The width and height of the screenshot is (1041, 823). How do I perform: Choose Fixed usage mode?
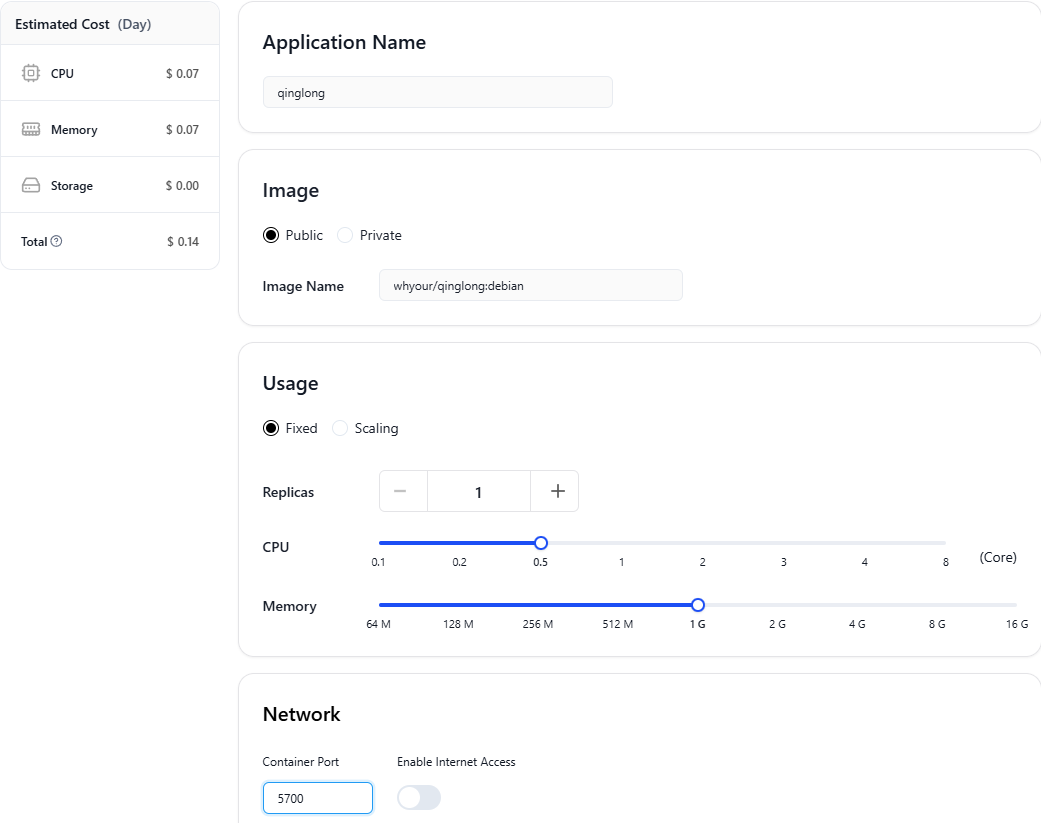click(271, 428)
